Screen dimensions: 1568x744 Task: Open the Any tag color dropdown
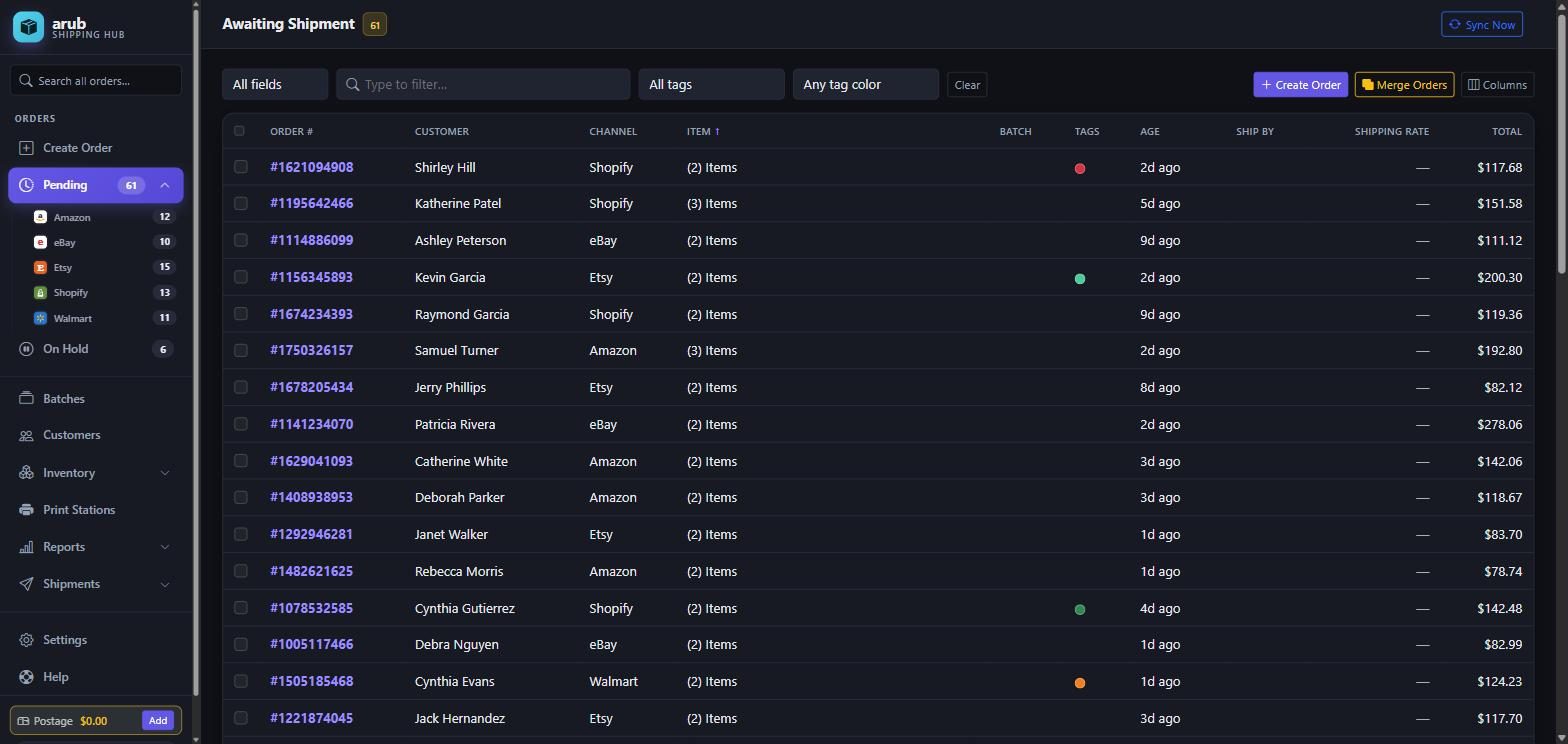865,84
